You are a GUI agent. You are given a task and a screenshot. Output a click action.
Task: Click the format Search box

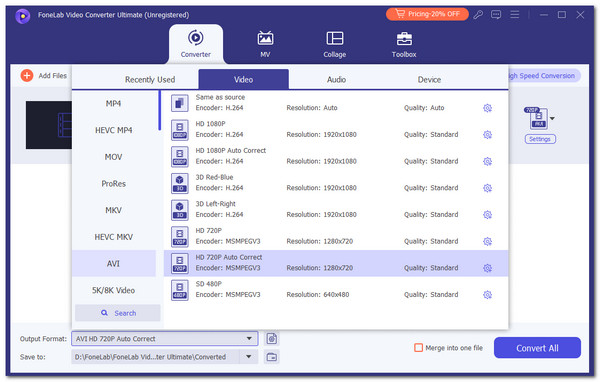click(118, 313)
